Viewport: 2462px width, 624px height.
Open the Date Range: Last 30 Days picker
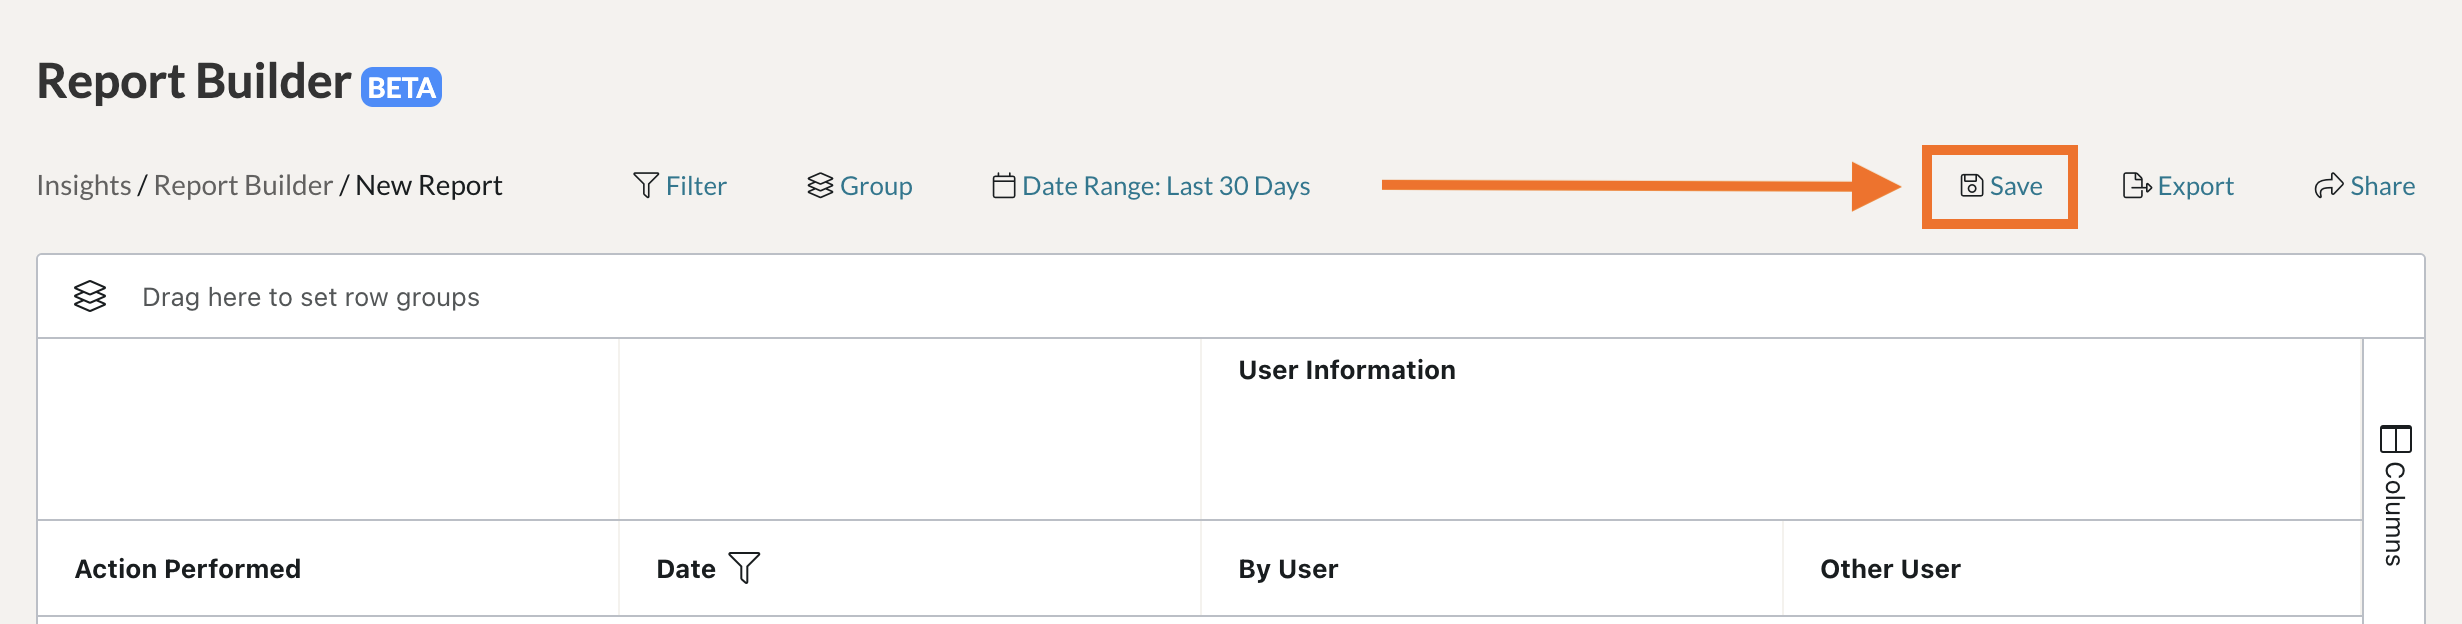[x=1165, y=186]
